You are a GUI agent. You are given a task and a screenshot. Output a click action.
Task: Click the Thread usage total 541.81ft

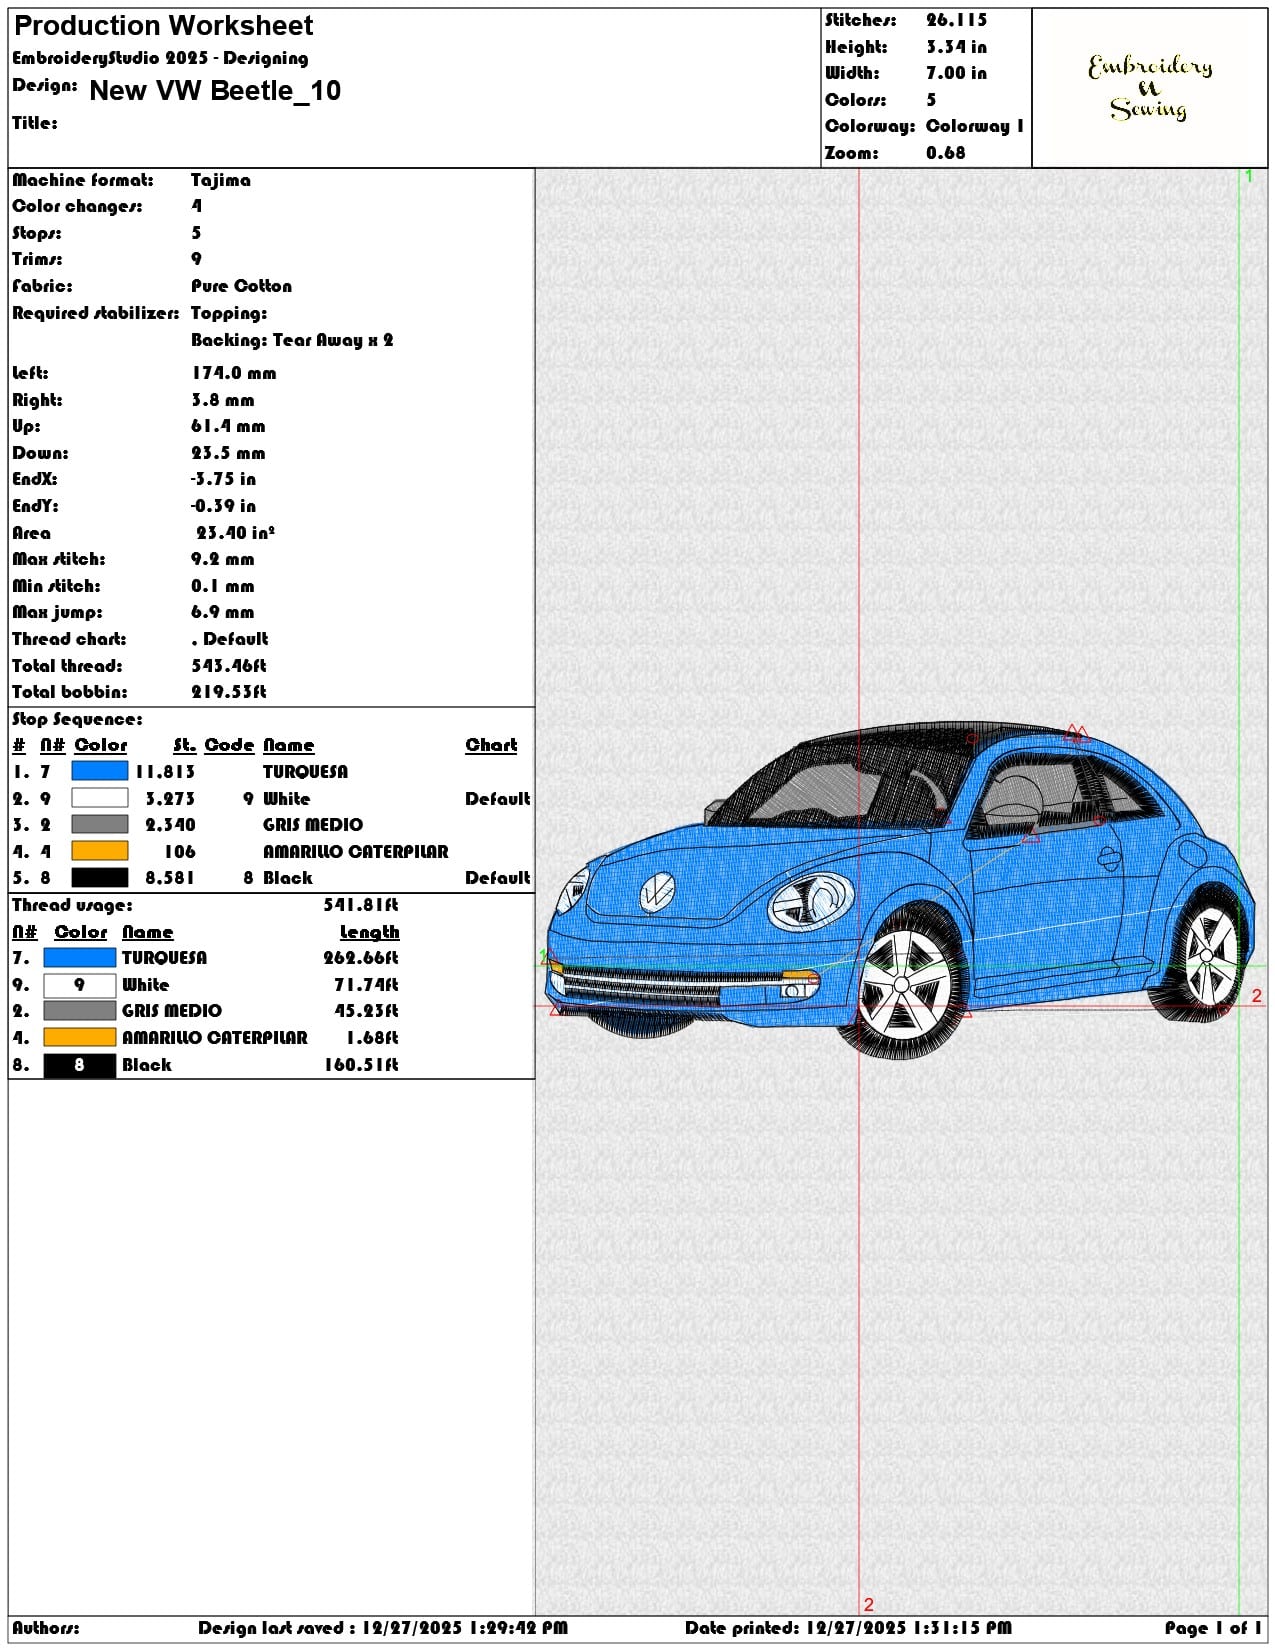coord(361,905)
